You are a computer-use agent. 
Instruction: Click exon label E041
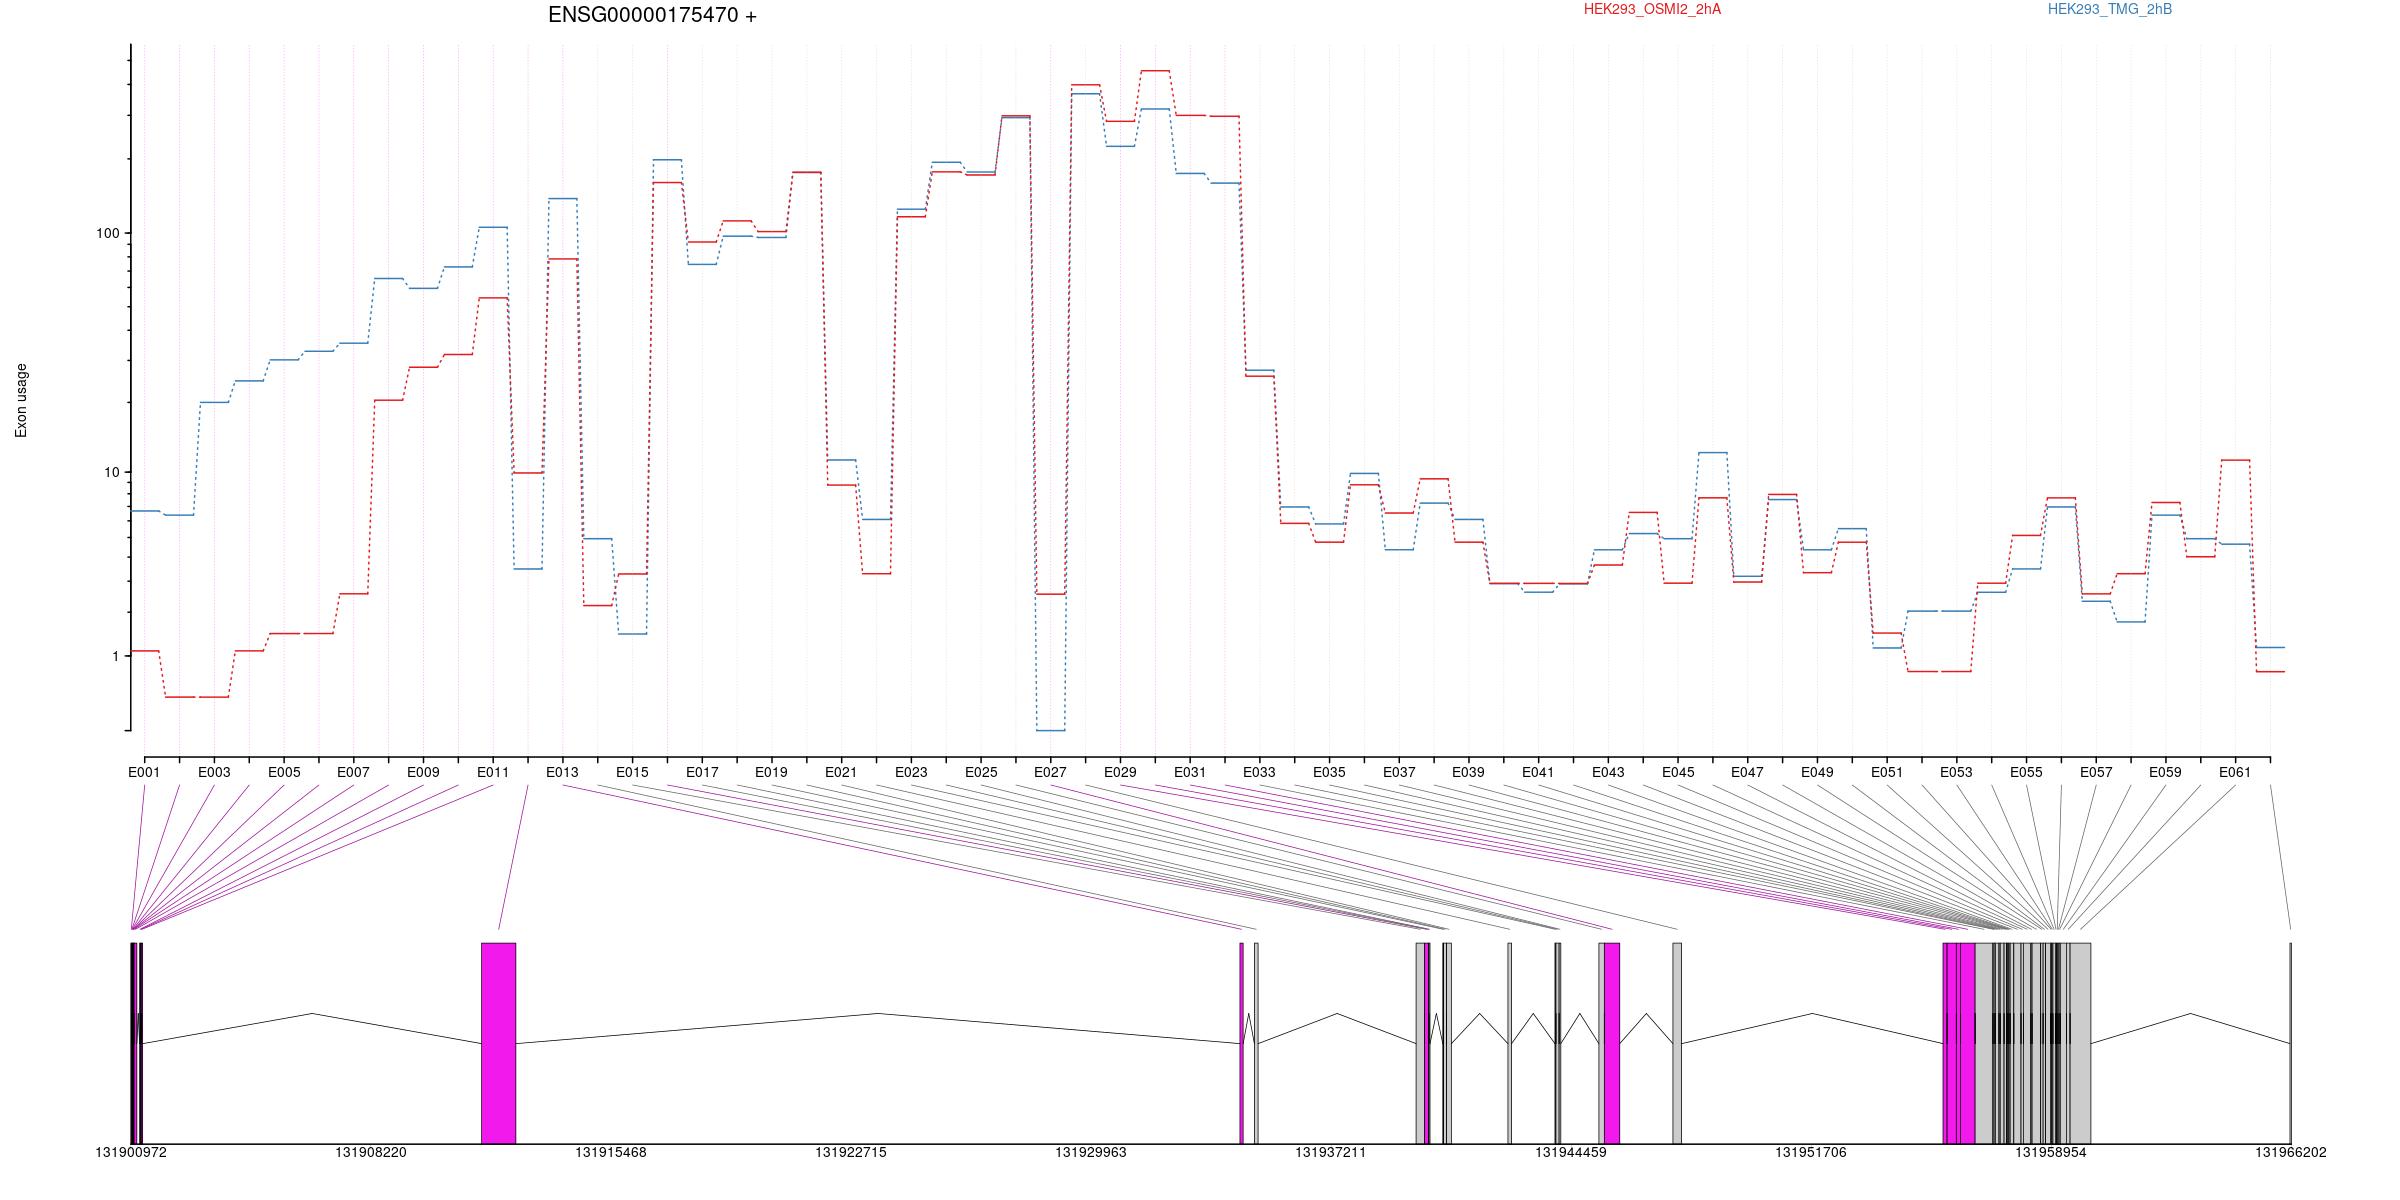pos(1538,772)
